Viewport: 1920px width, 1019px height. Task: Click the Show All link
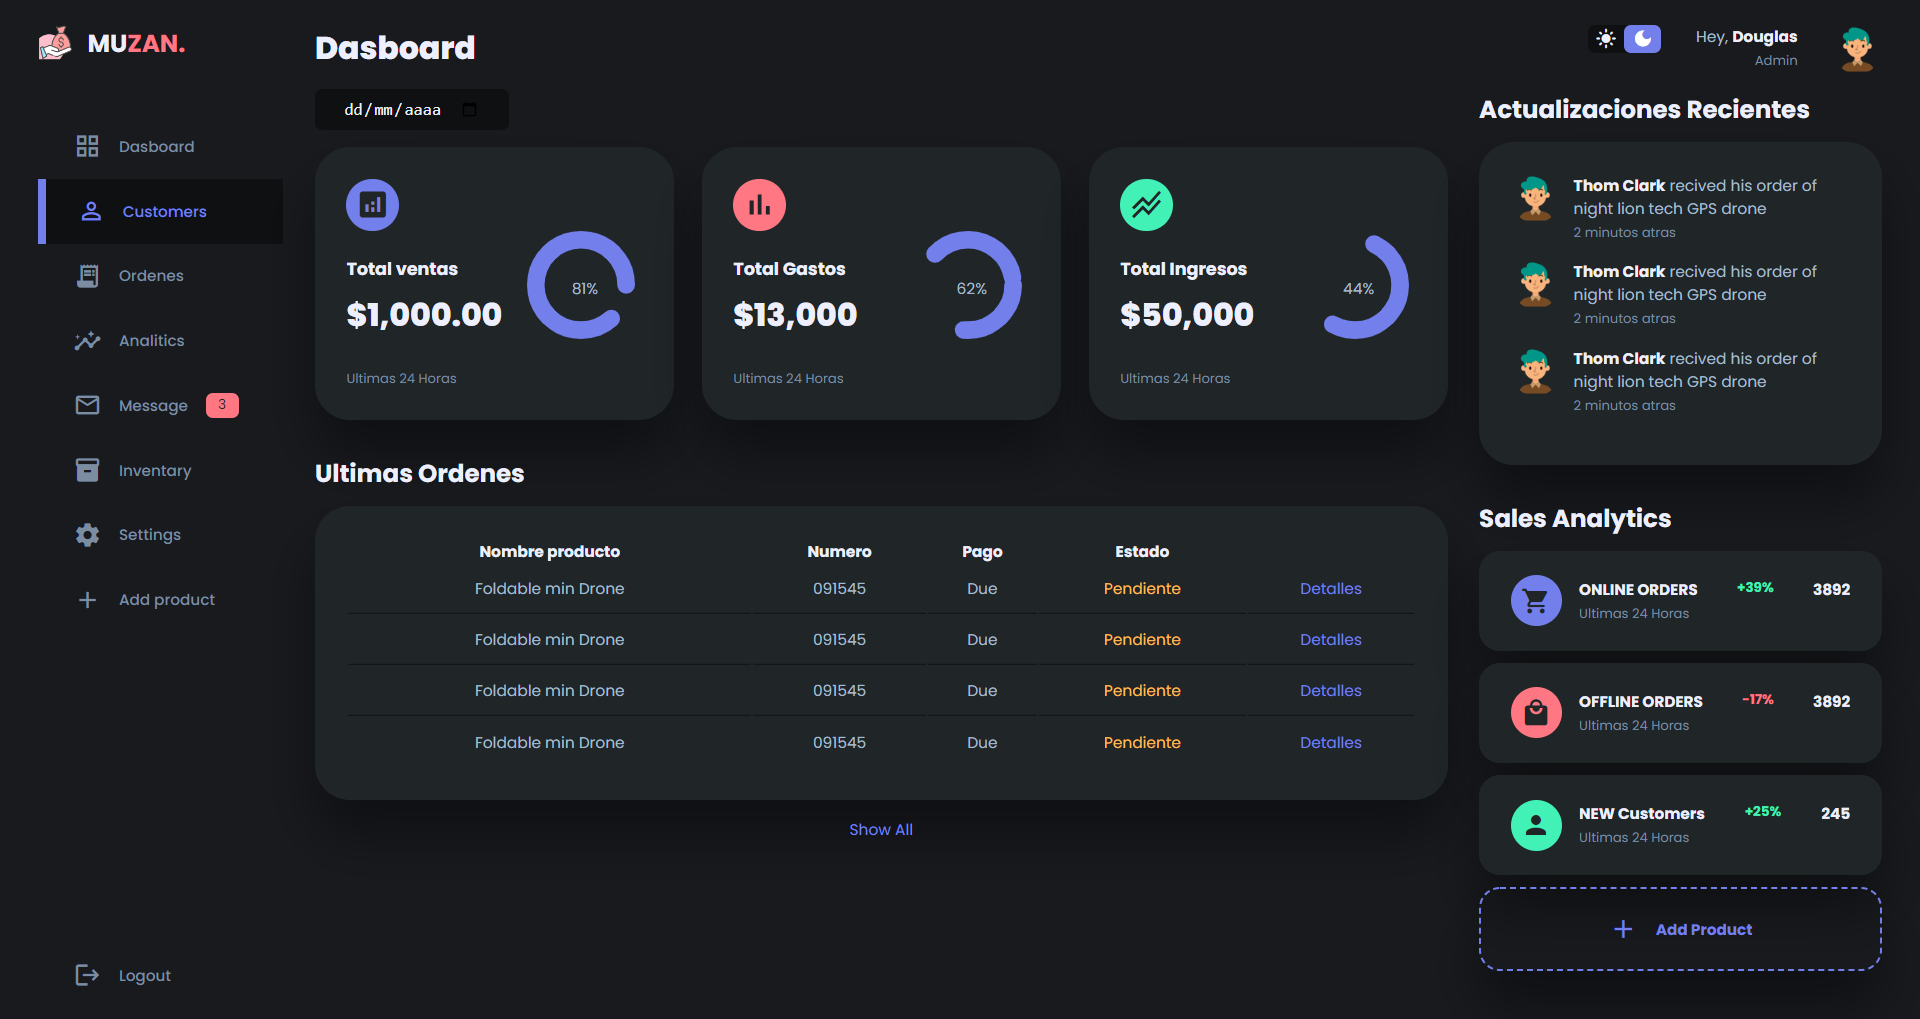881,830
